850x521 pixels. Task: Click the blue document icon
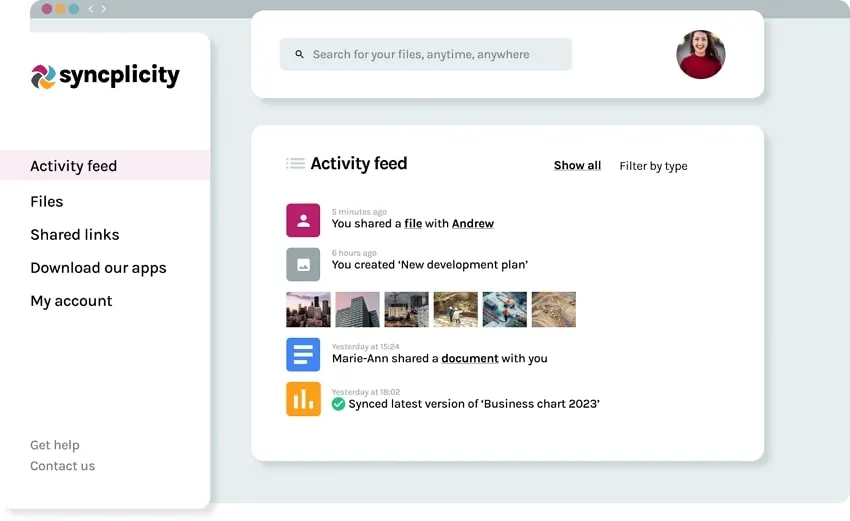(303, 354)
